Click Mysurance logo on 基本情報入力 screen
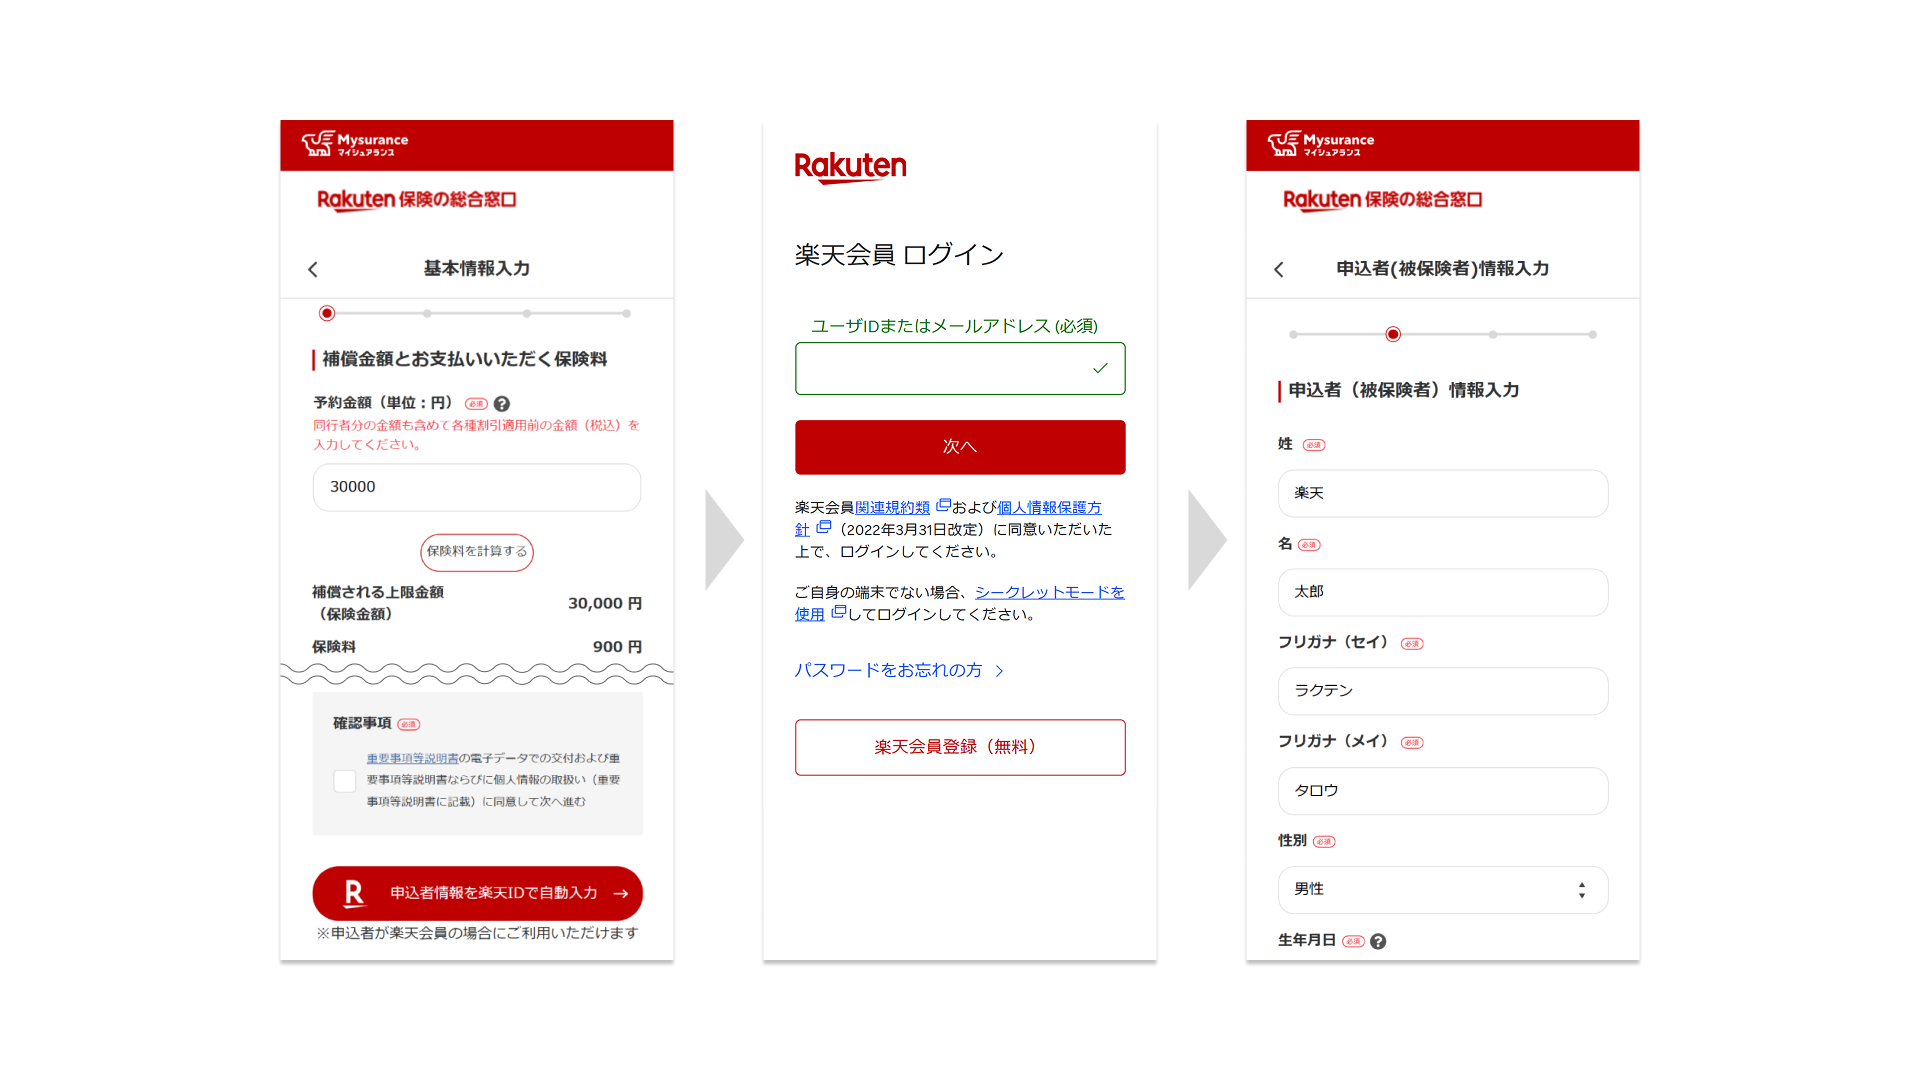The height and width of the screenshot is (1080, 1920). click(x=355, y=144)
